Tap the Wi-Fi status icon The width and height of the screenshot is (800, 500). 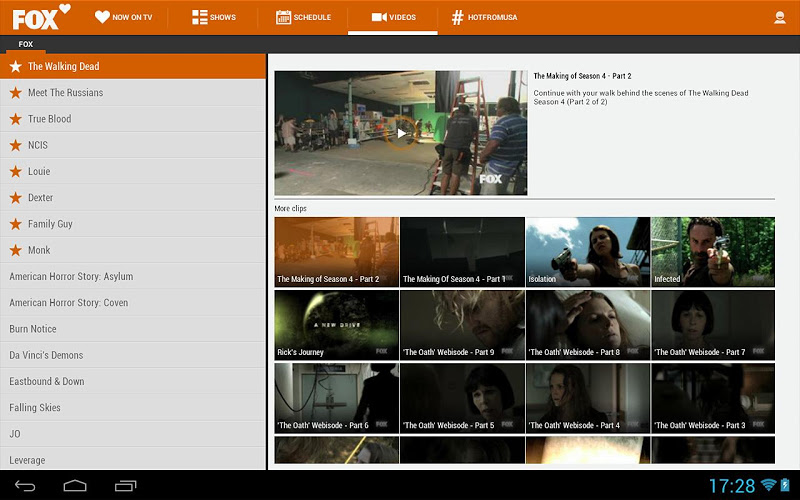(x=768, y=486)
